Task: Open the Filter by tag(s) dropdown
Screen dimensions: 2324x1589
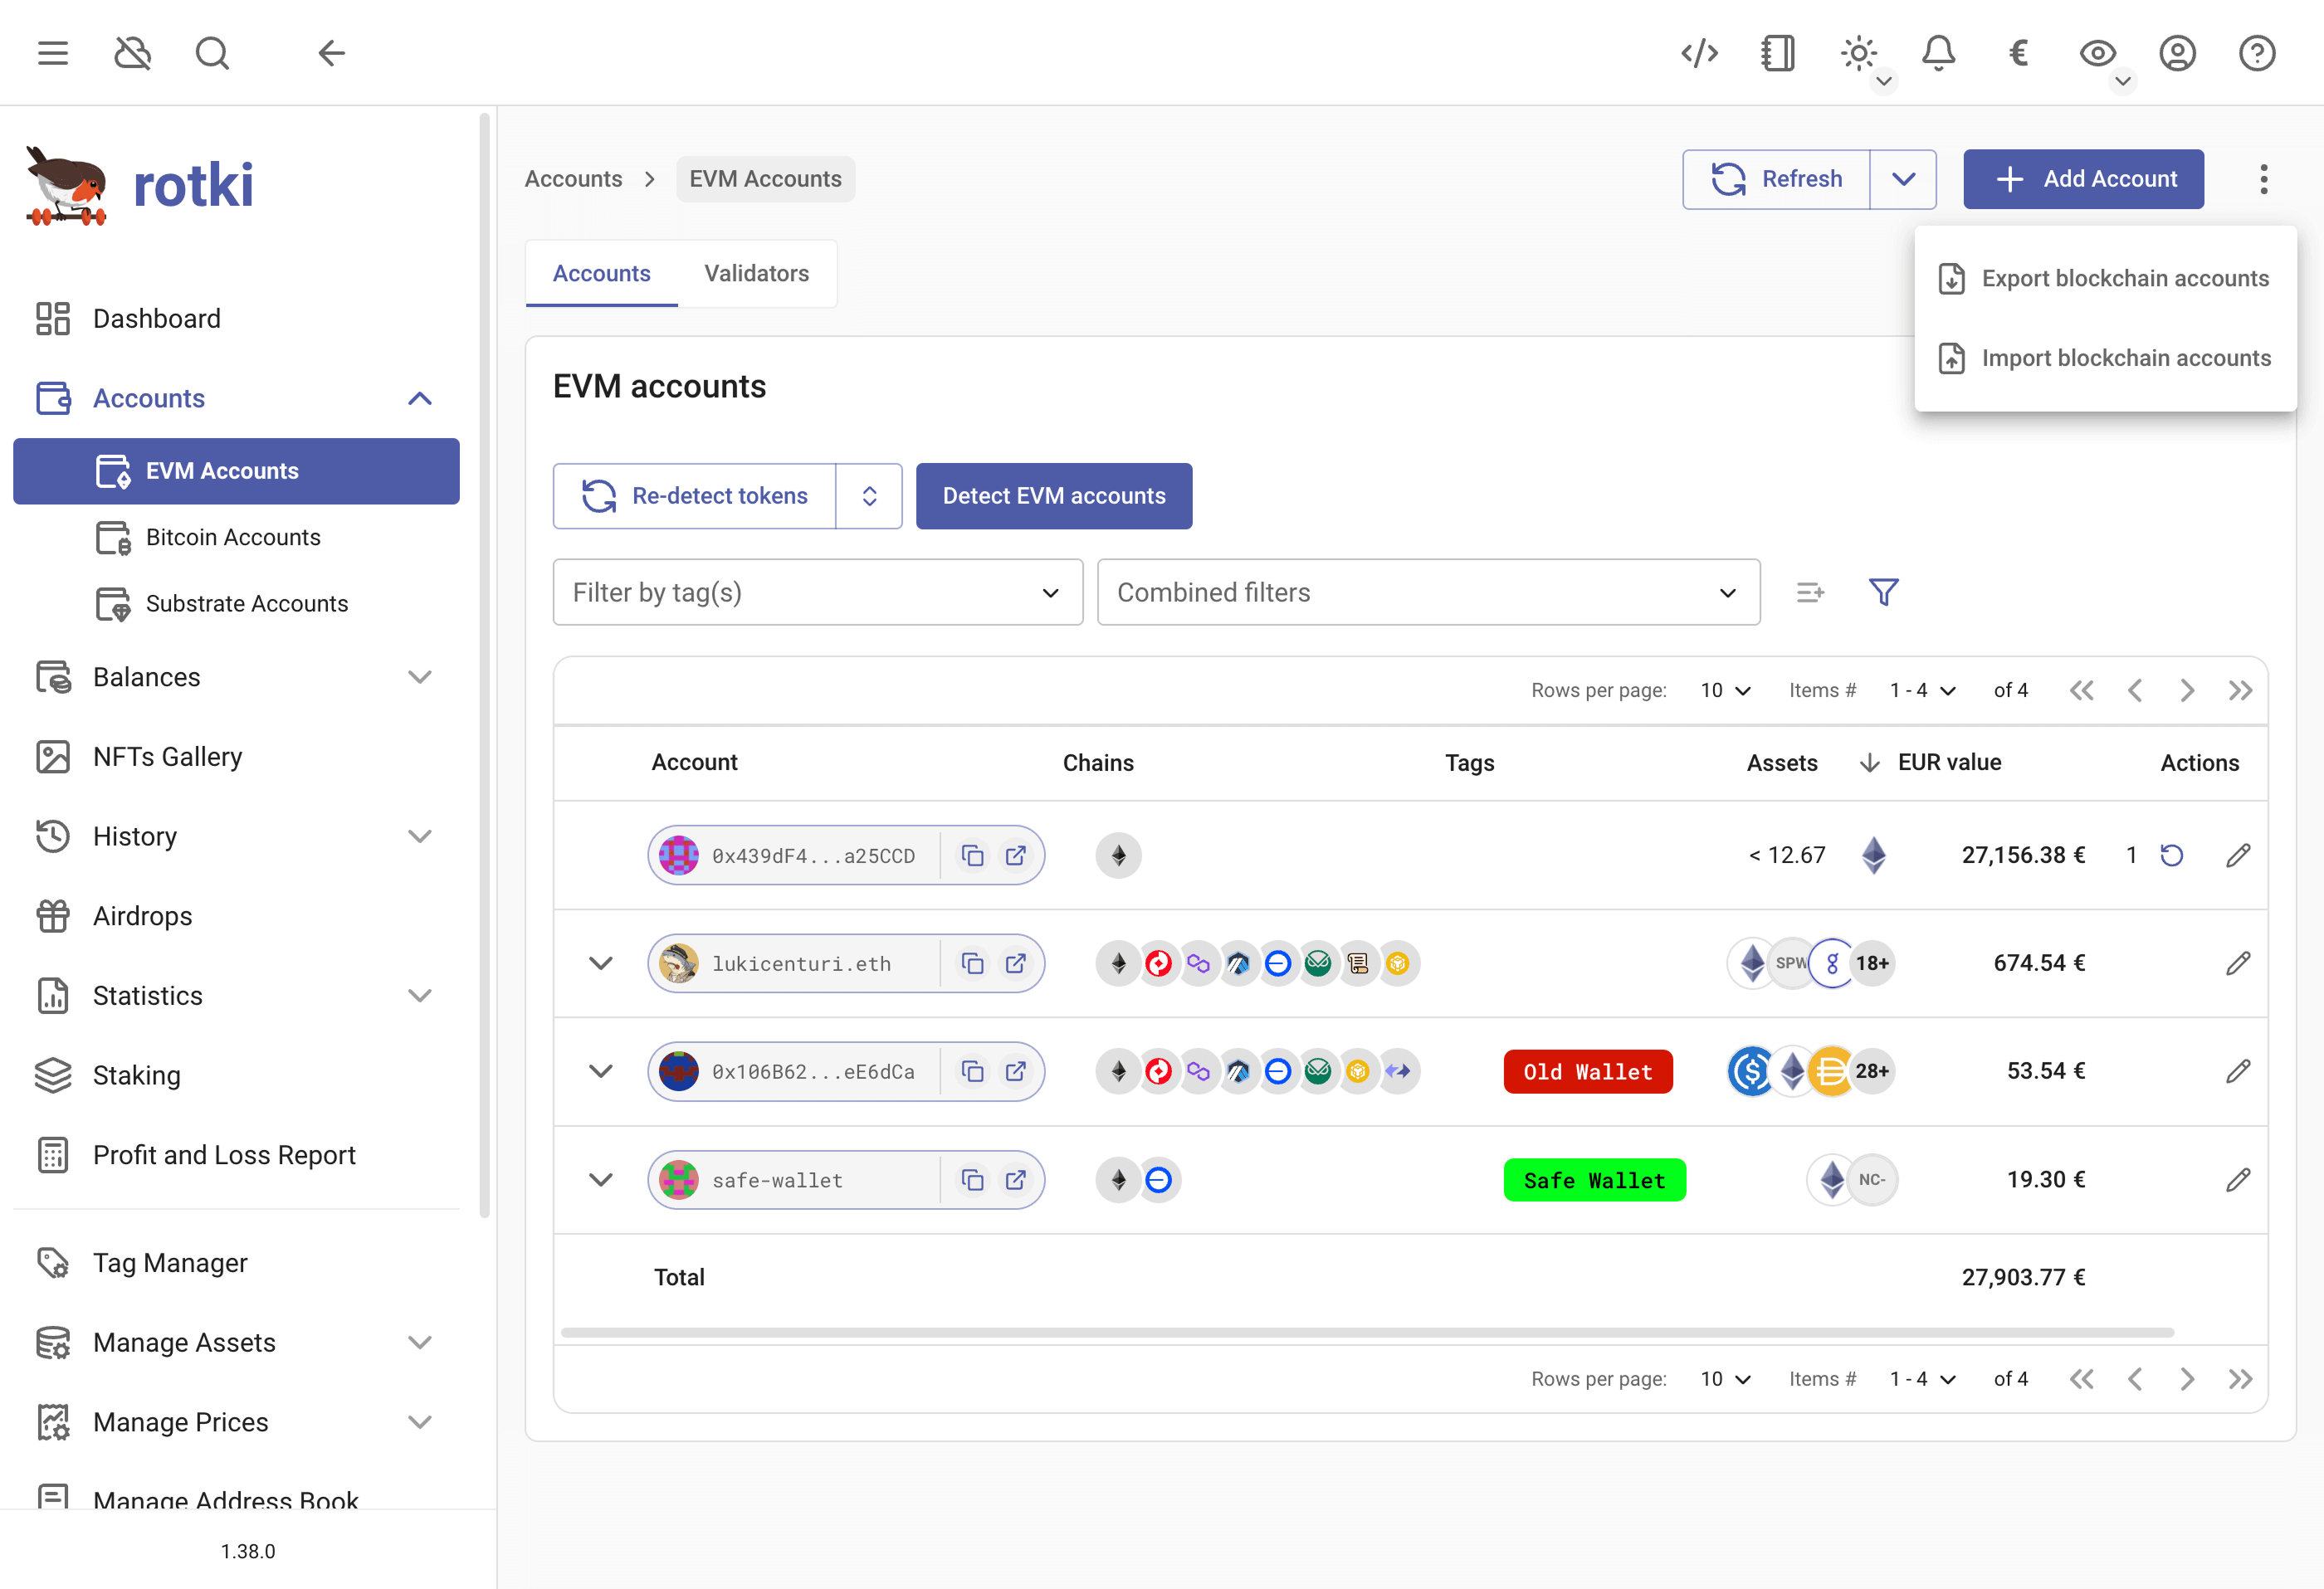Action: 817,592
